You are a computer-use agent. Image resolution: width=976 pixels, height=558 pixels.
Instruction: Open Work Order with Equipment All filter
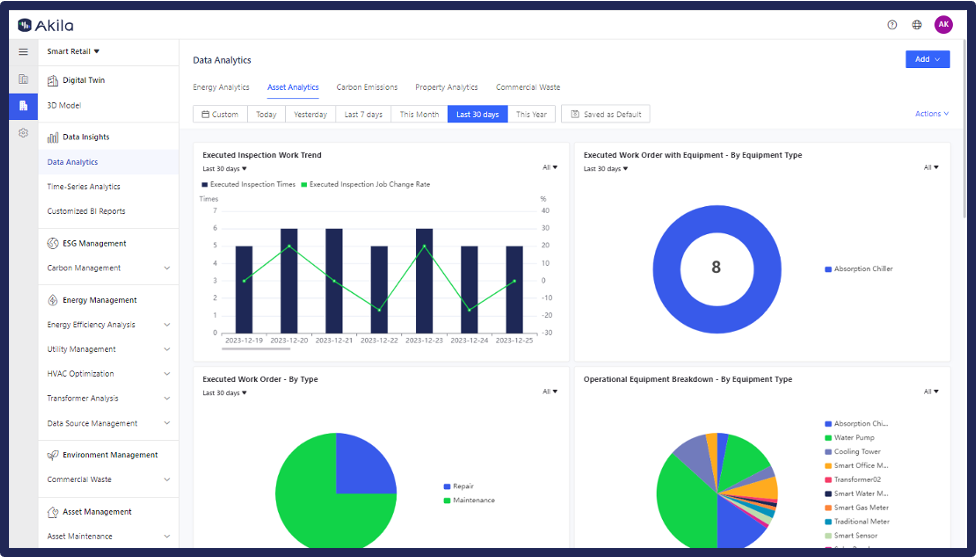[931, 168]
